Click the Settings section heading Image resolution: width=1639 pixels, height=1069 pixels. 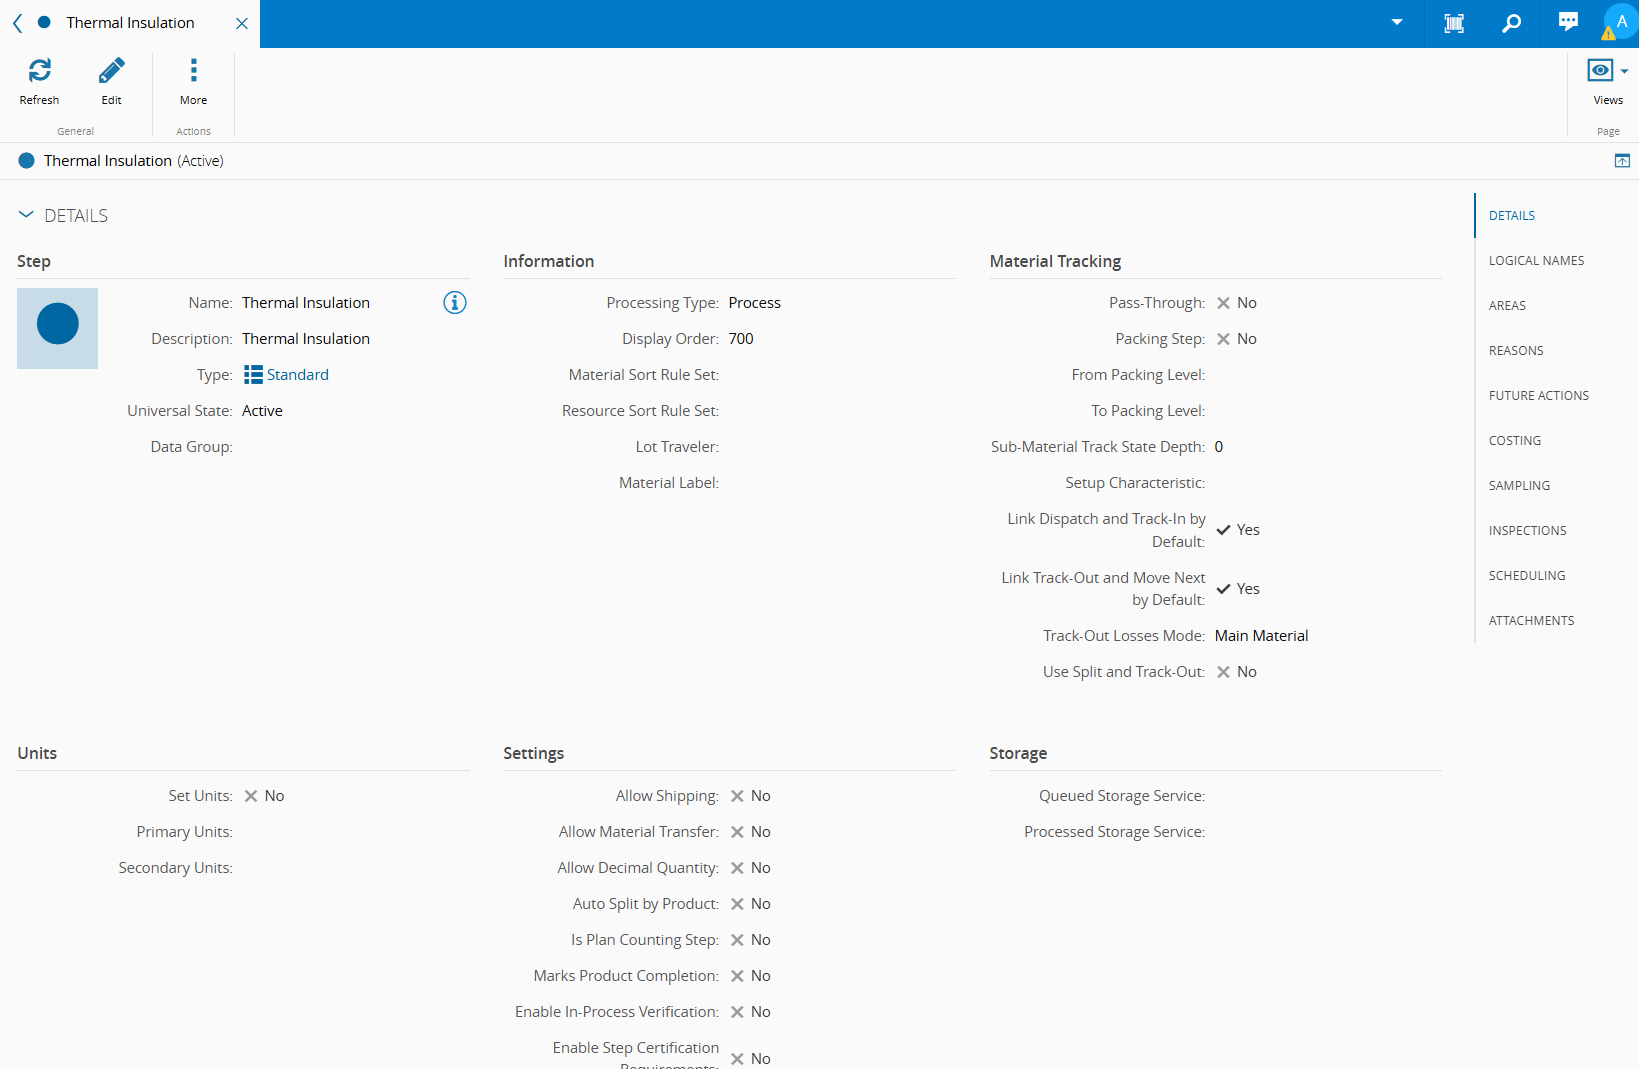(534, 753)
